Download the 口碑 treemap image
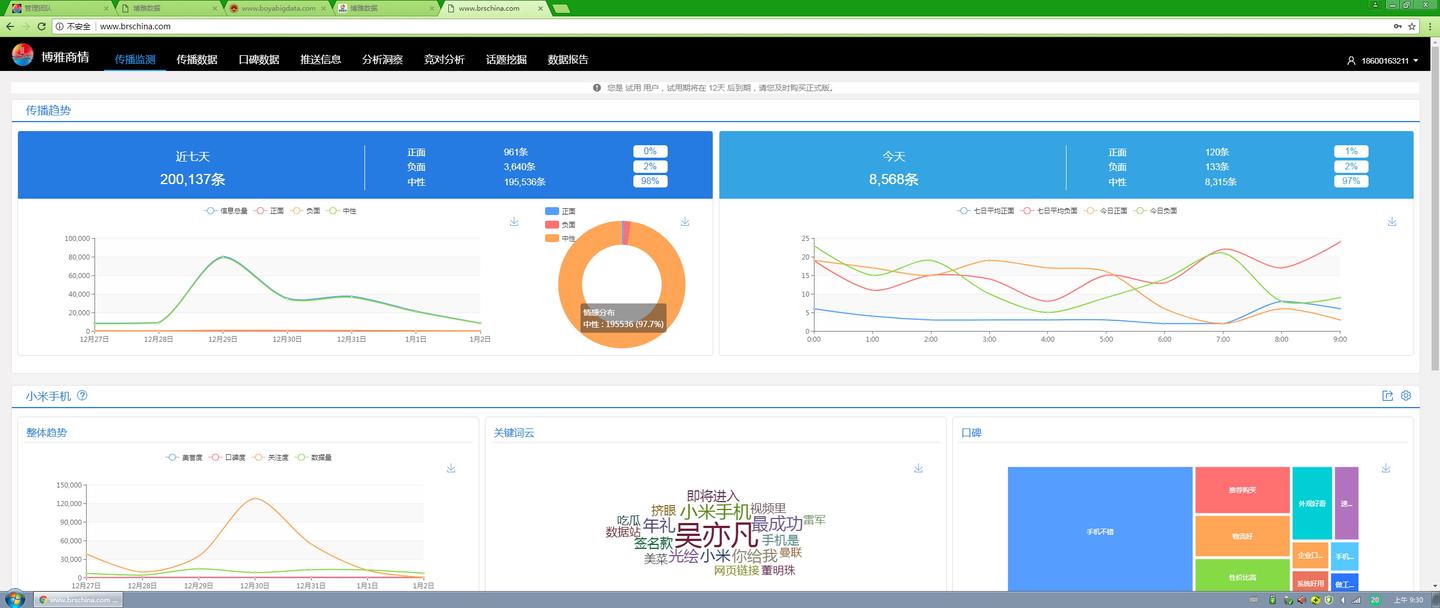Viewport: 1440px width, 608px height. 1385,468
